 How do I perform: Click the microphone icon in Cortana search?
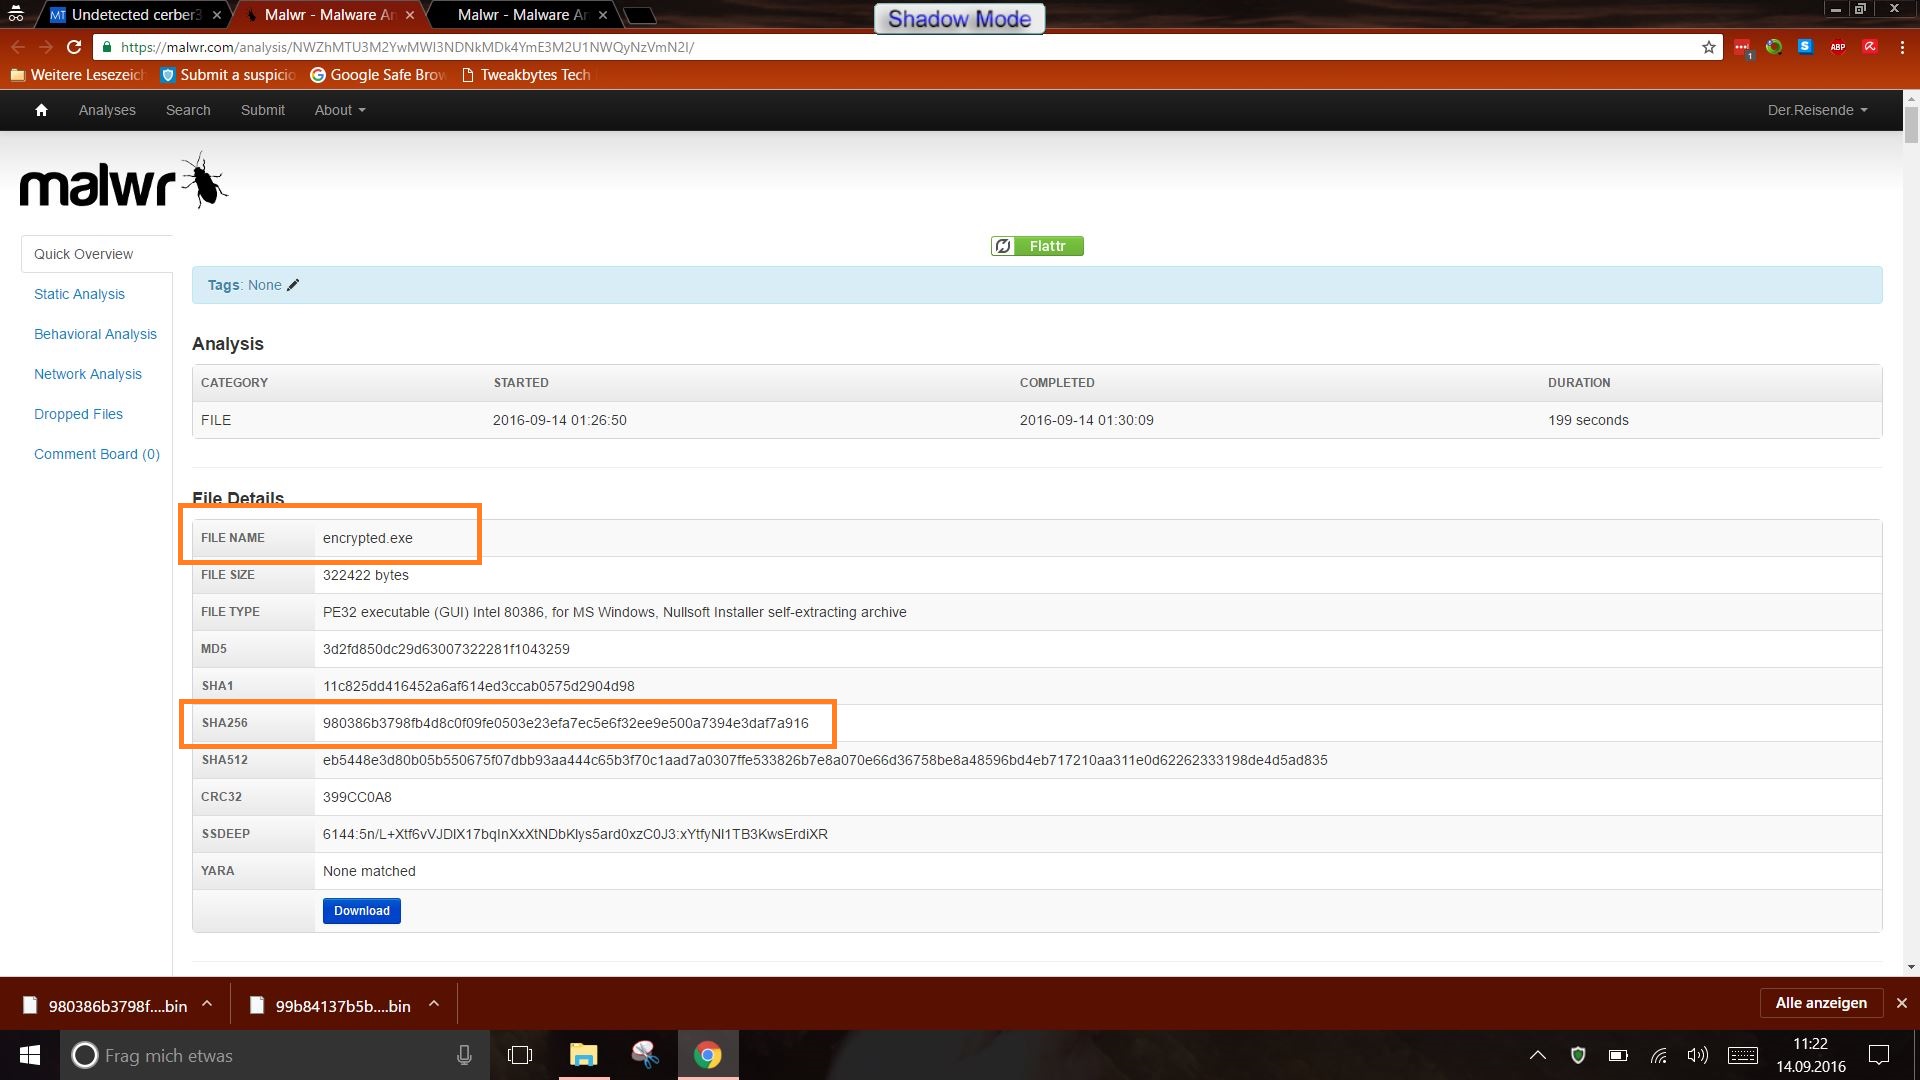pyautogui.click(x=464, y=1055)
